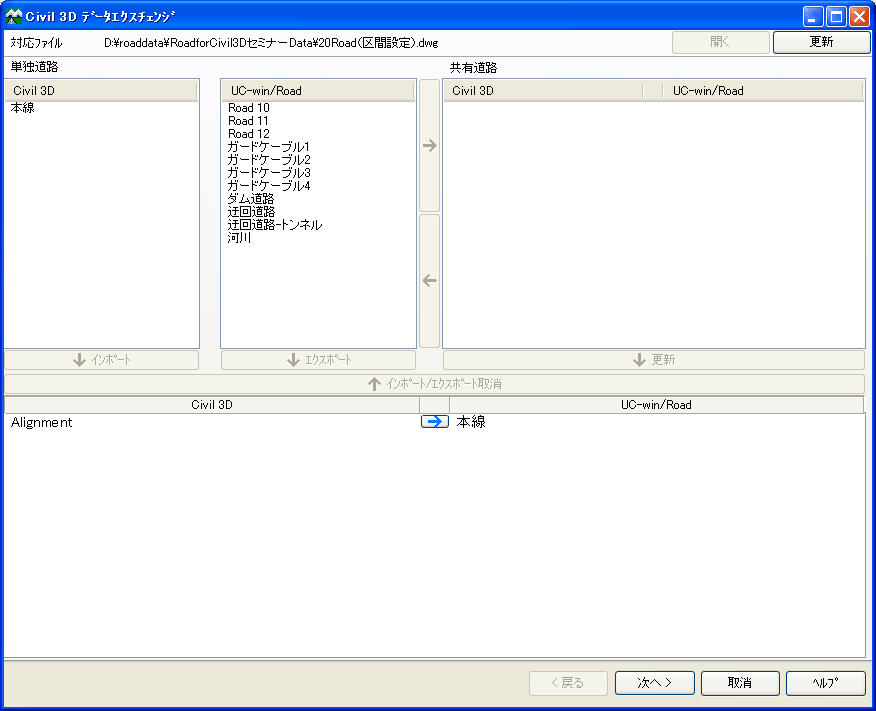
Task: Click the 戻る back button
Action: pyautogui.click(x=568, y=683)
